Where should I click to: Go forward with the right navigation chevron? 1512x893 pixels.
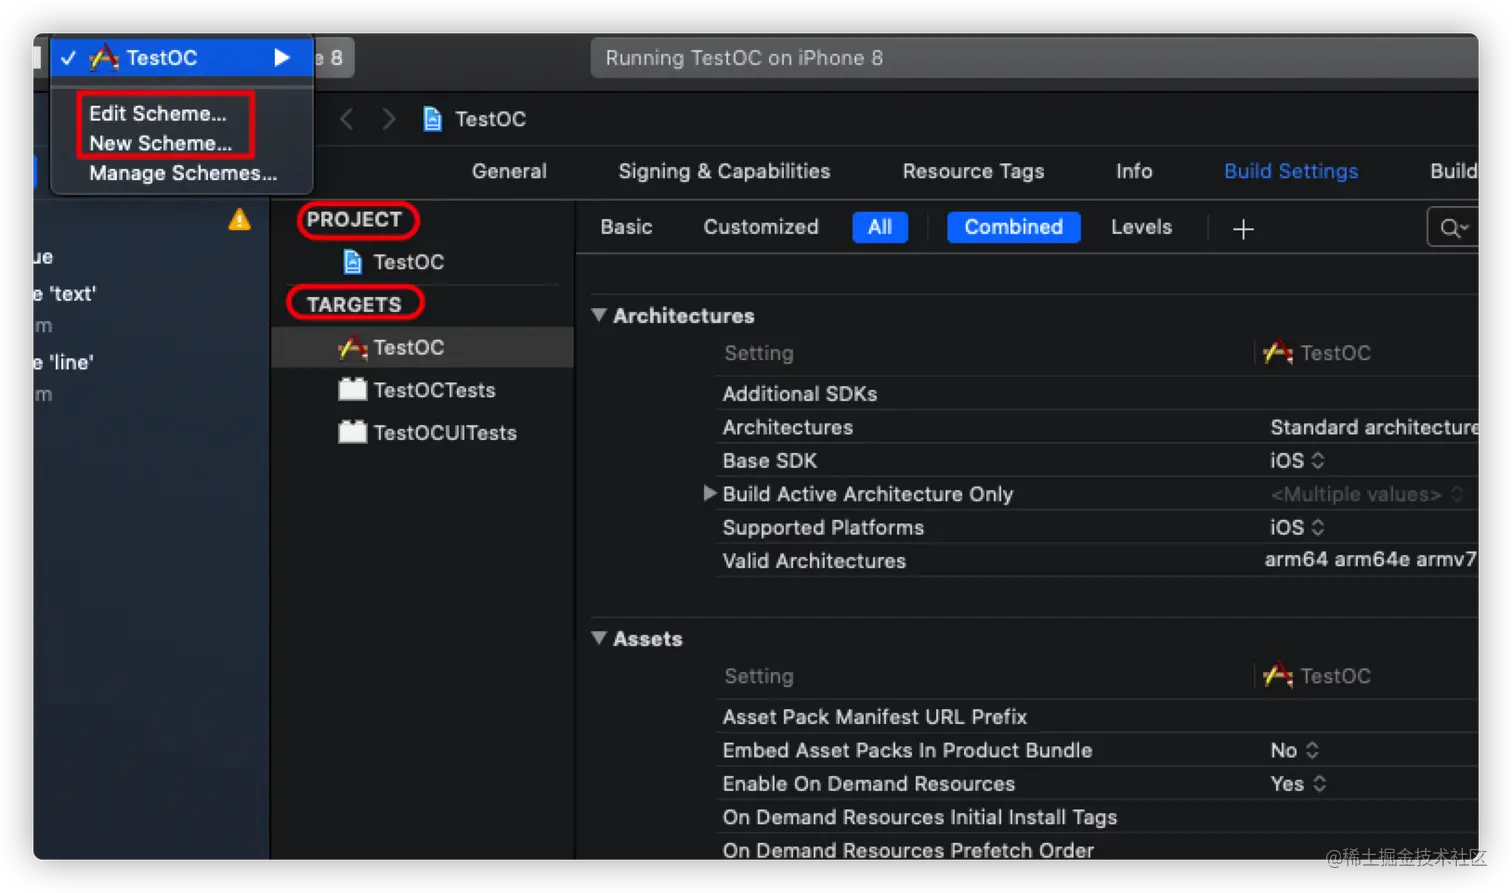coord(389,119)
